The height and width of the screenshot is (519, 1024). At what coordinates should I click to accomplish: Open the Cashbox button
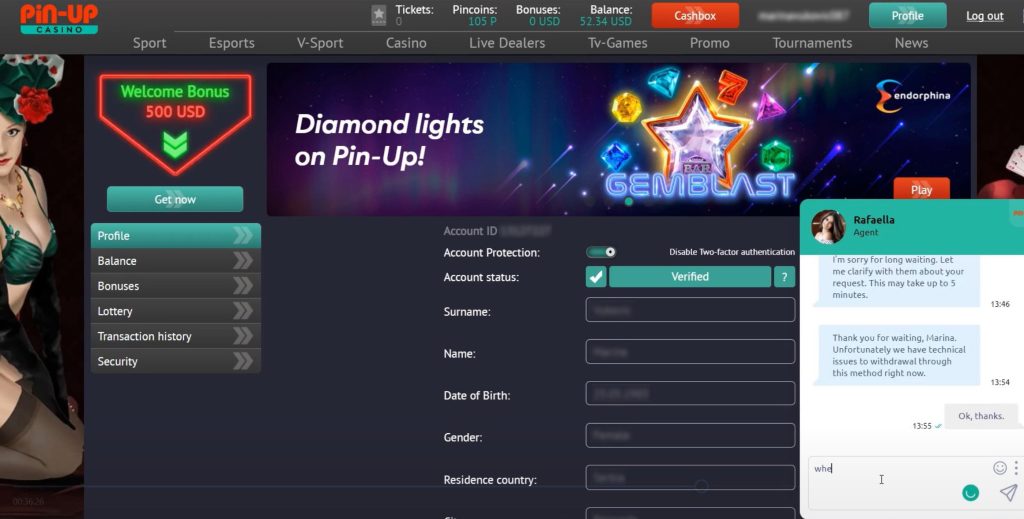695,16
